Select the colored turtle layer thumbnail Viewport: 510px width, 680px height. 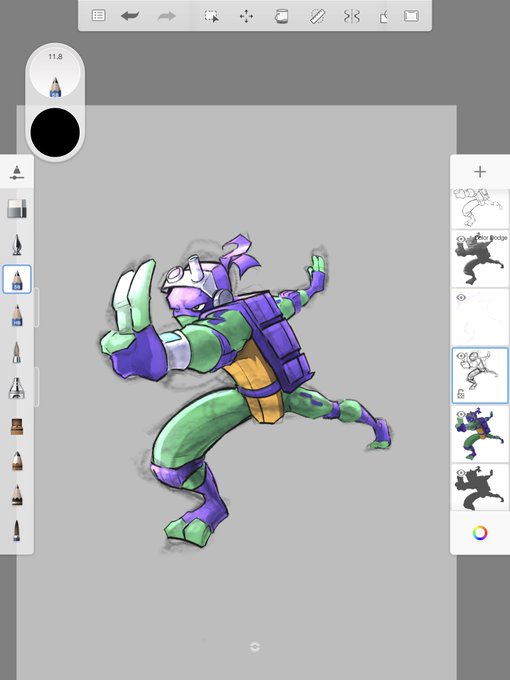click(x=480, y=434)
